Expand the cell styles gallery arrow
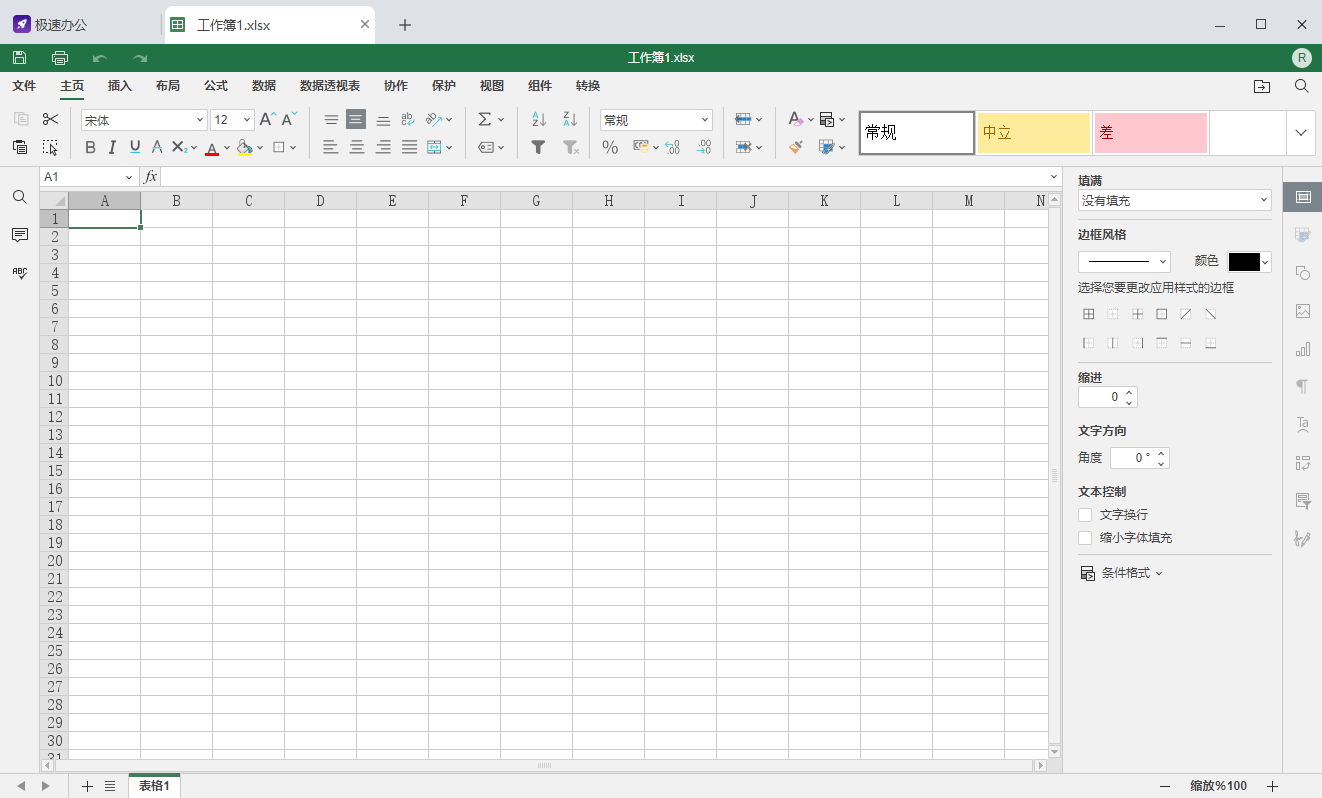Screen dimensions: 1322x798 tap(1301, 133)
